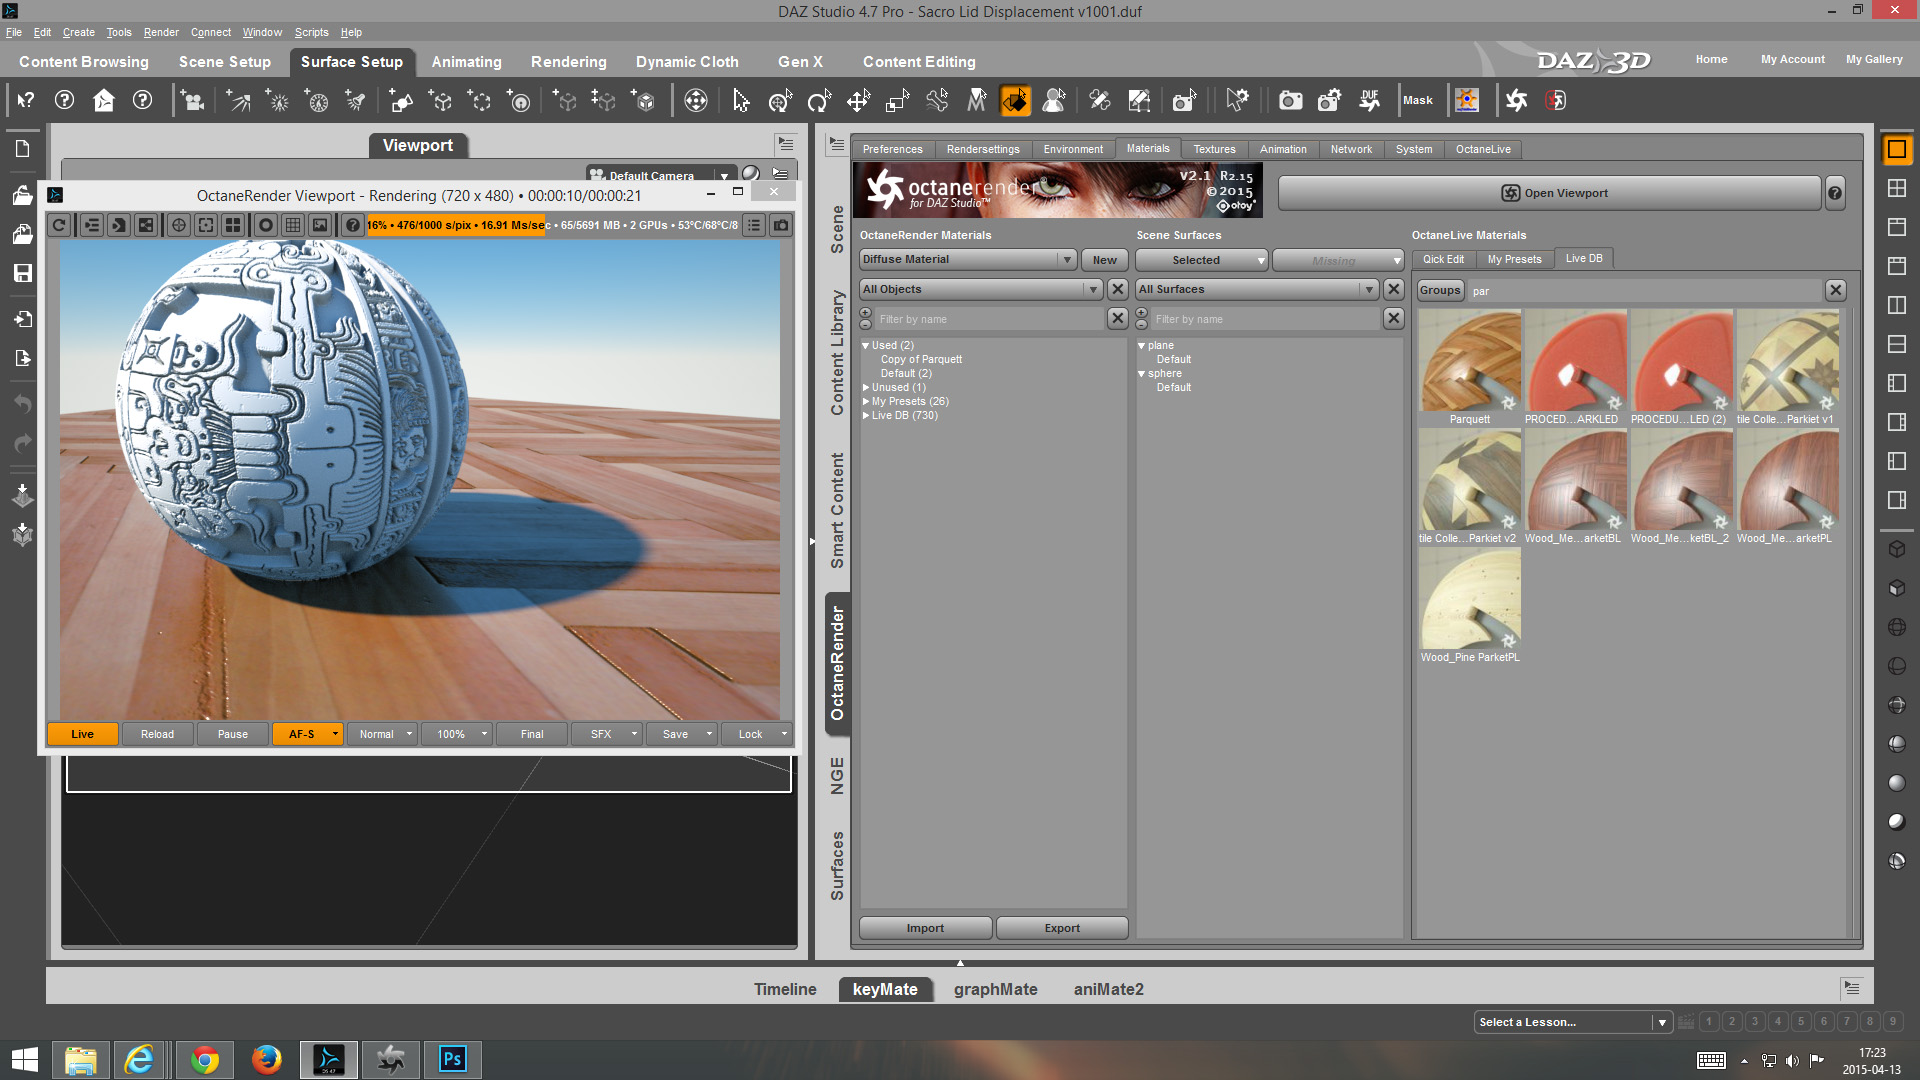Screen dimensions: 1920x1080
Task: Open the Diffuse Material type dropdown
Action: click(967, 260)
